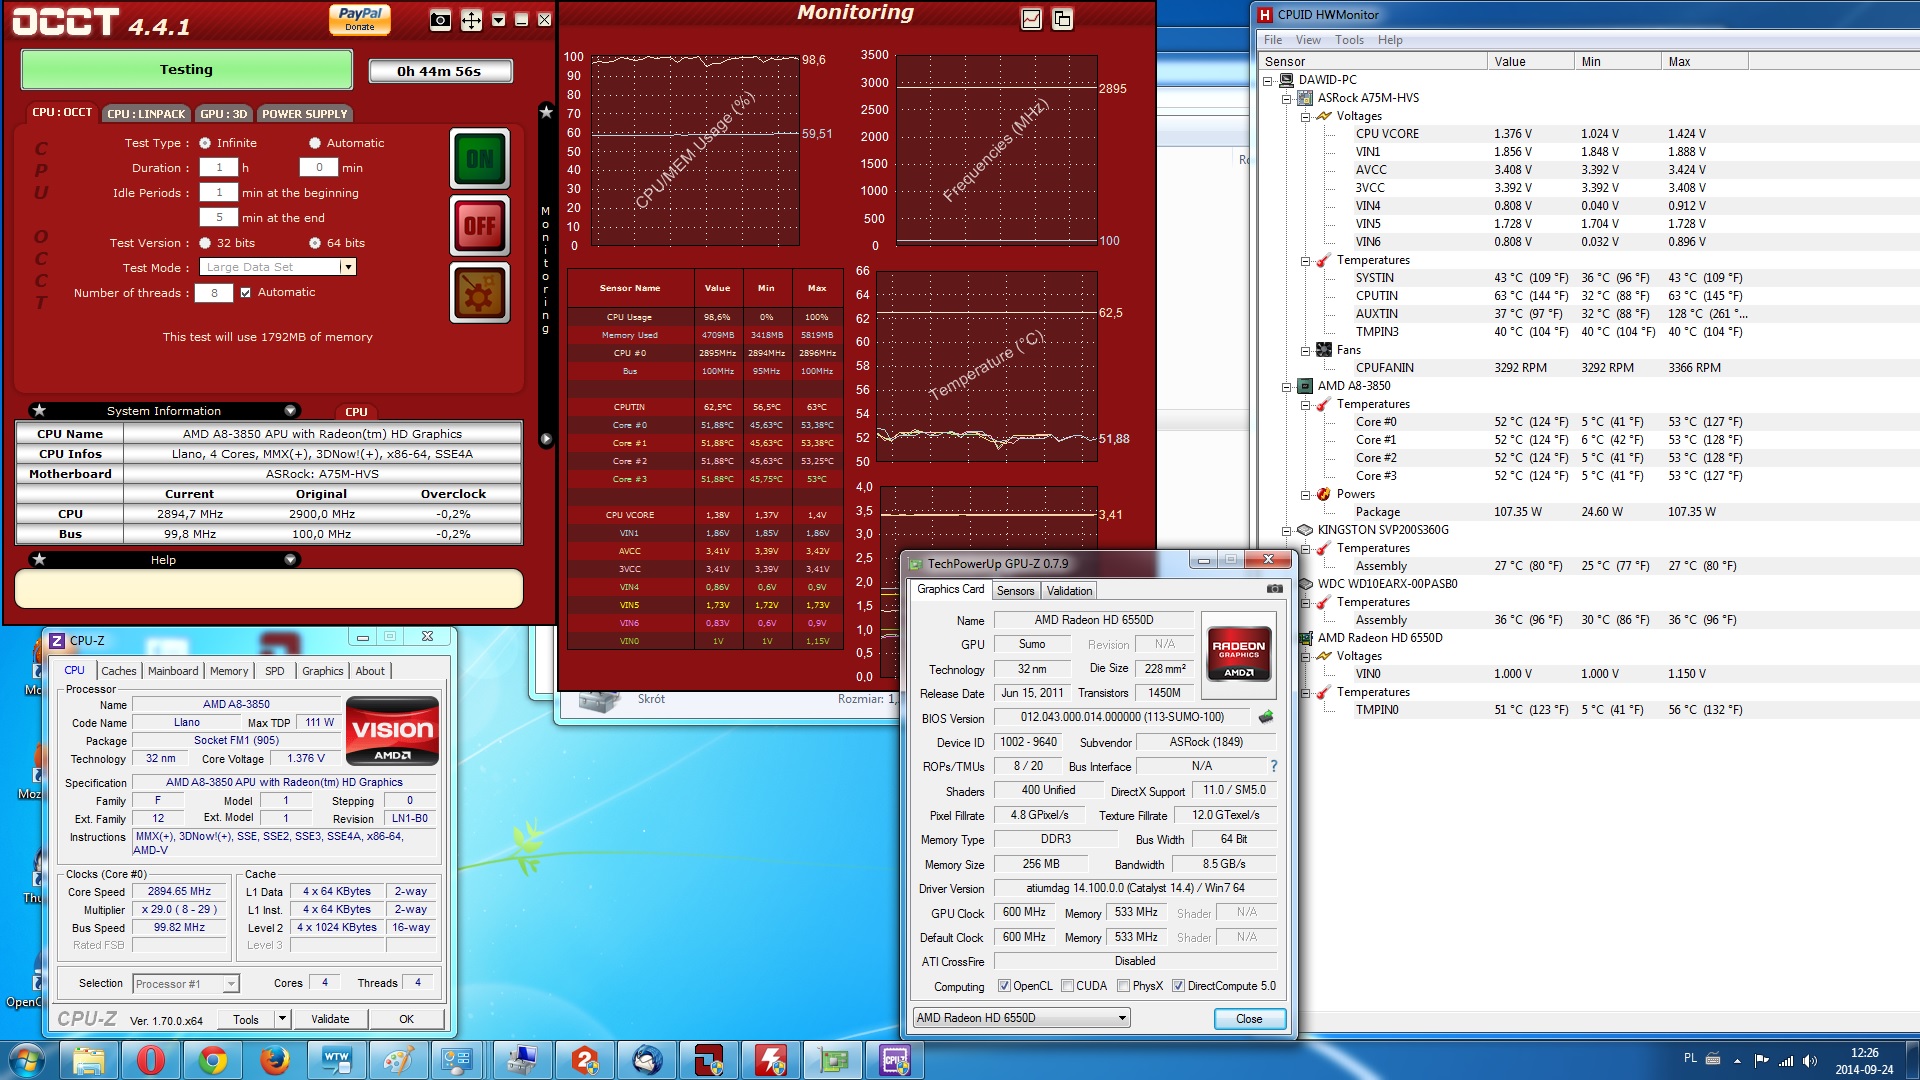Click the Validate button in CPU-Z
The image size is (1920, 1080).
coord(330,1018)
